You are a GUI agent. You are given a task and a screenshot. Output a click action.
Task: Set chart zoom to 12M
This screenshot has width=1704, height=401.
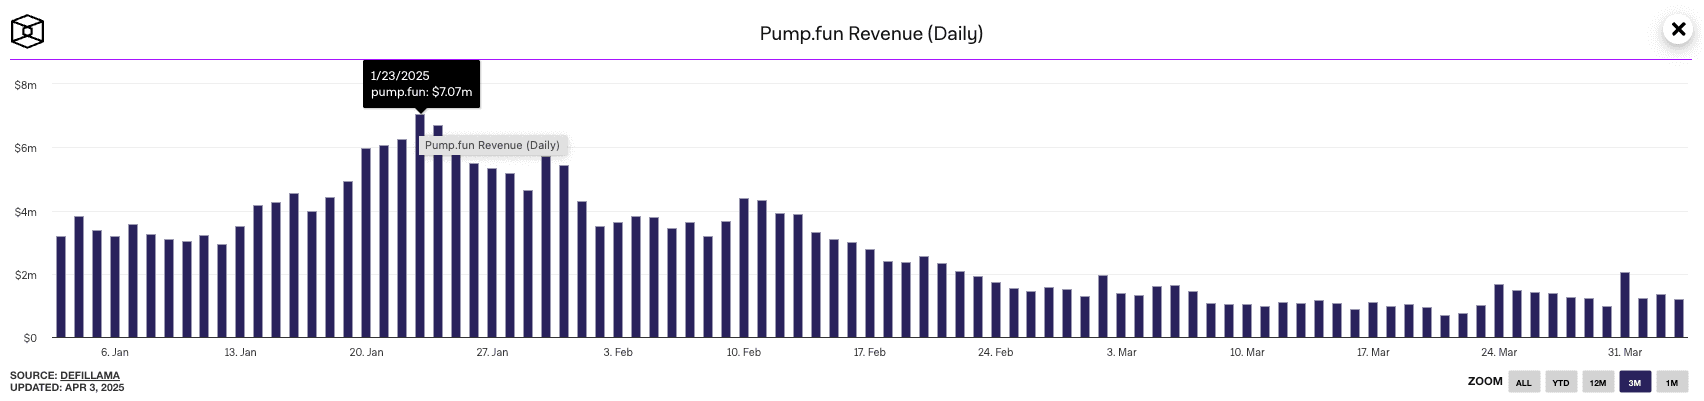1598,382
